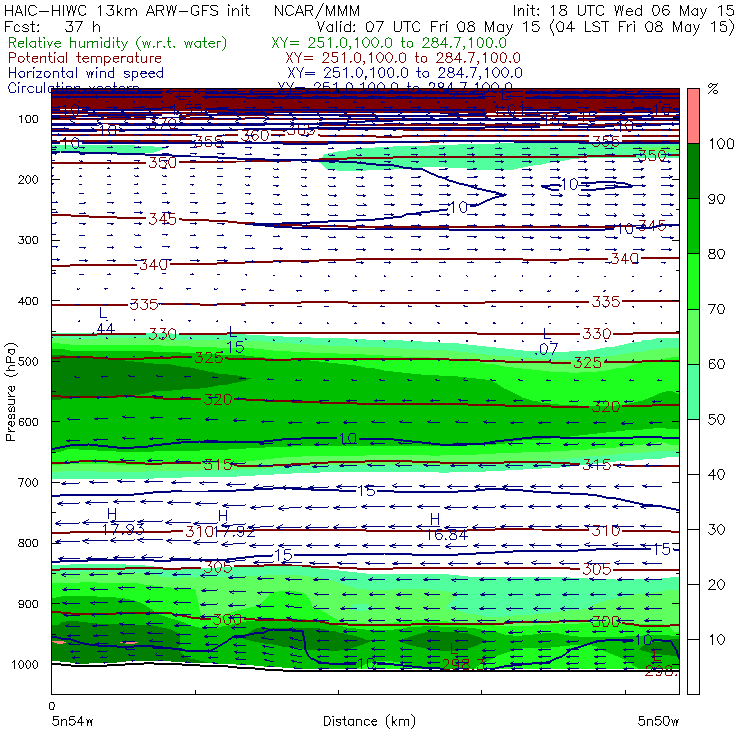Click the wind minimum value '.07'
The width and height of the screenshot is (740, 740).
tap(547, 349)
